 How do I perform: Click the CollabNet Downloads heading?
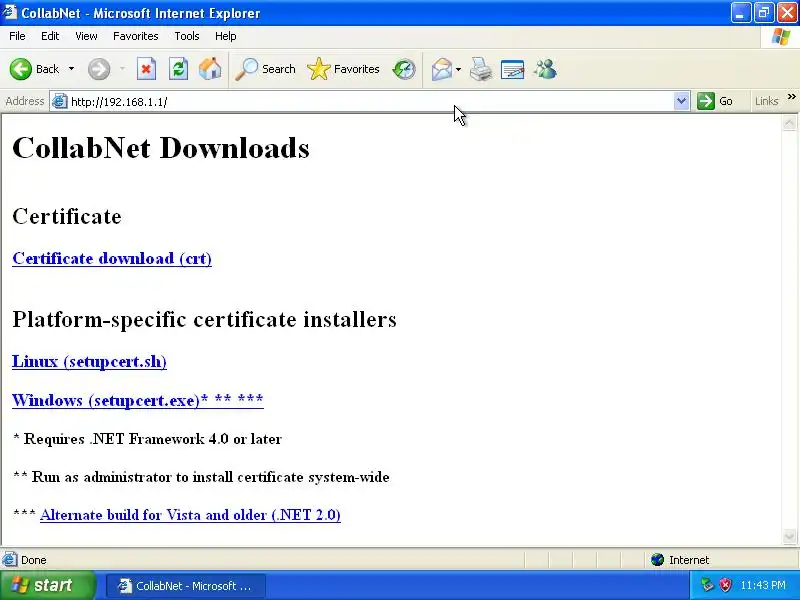pos(161,148)
